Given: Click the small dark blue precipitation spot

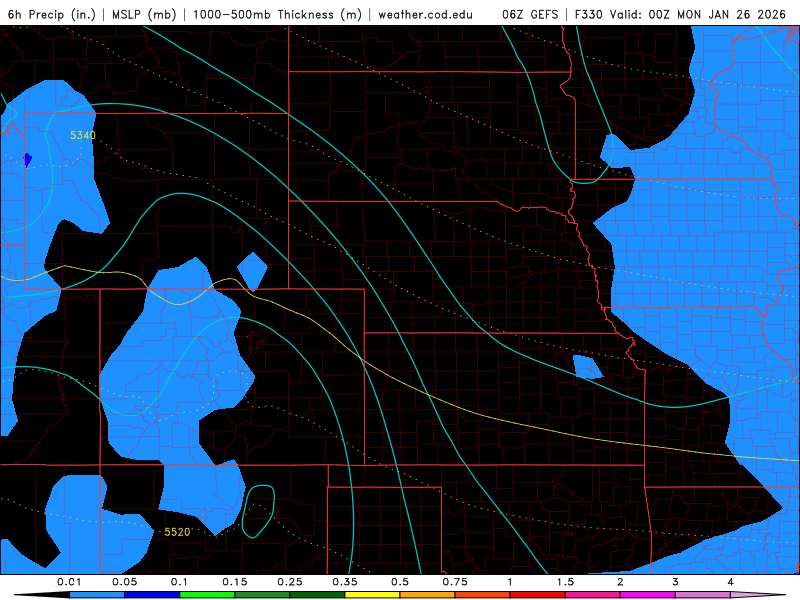Looking at the screenshot, I should 28,160.
